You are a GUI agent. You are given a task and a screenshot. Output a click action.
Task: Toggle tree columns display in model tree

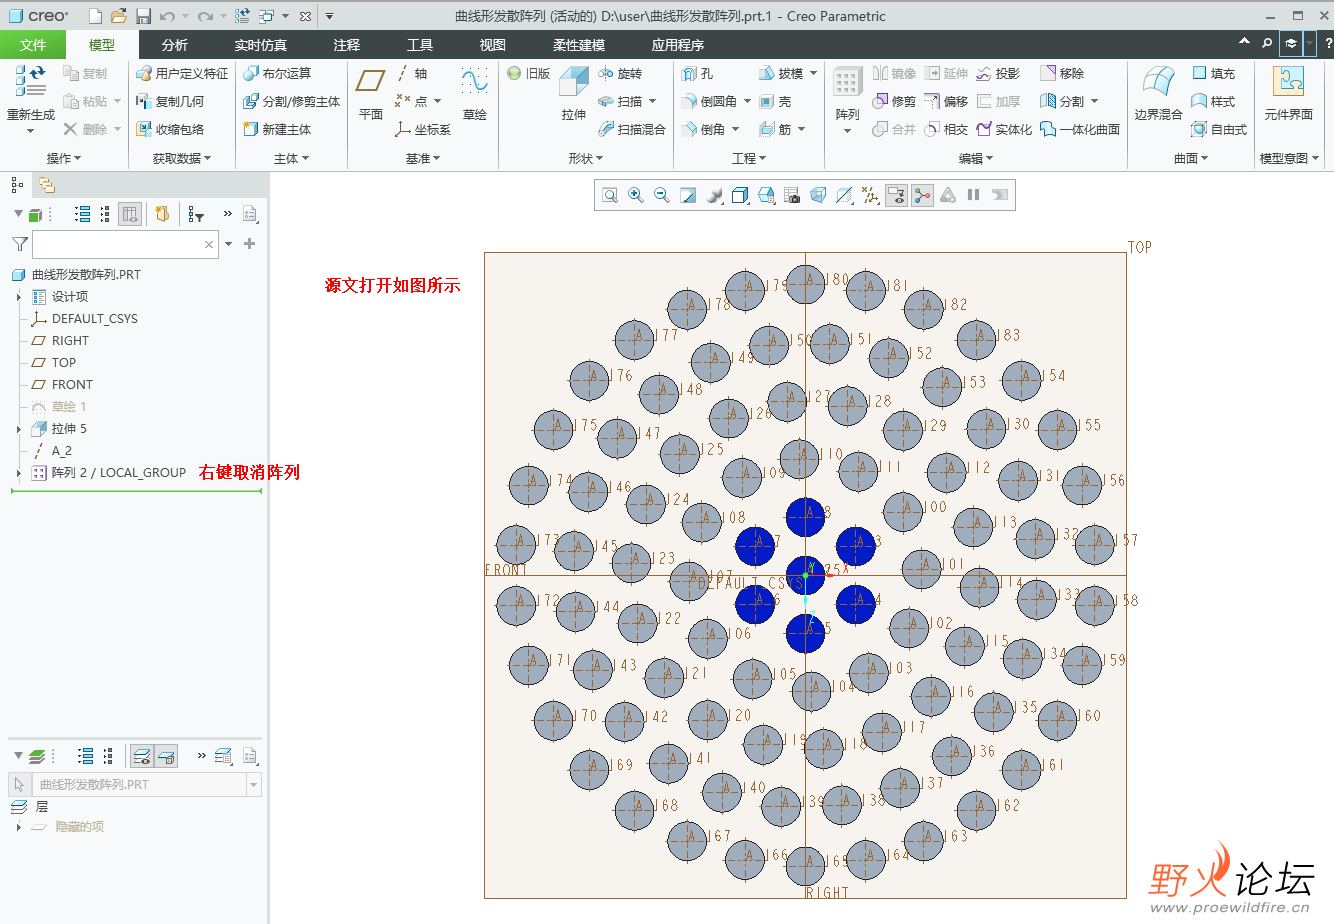[130, 214]
